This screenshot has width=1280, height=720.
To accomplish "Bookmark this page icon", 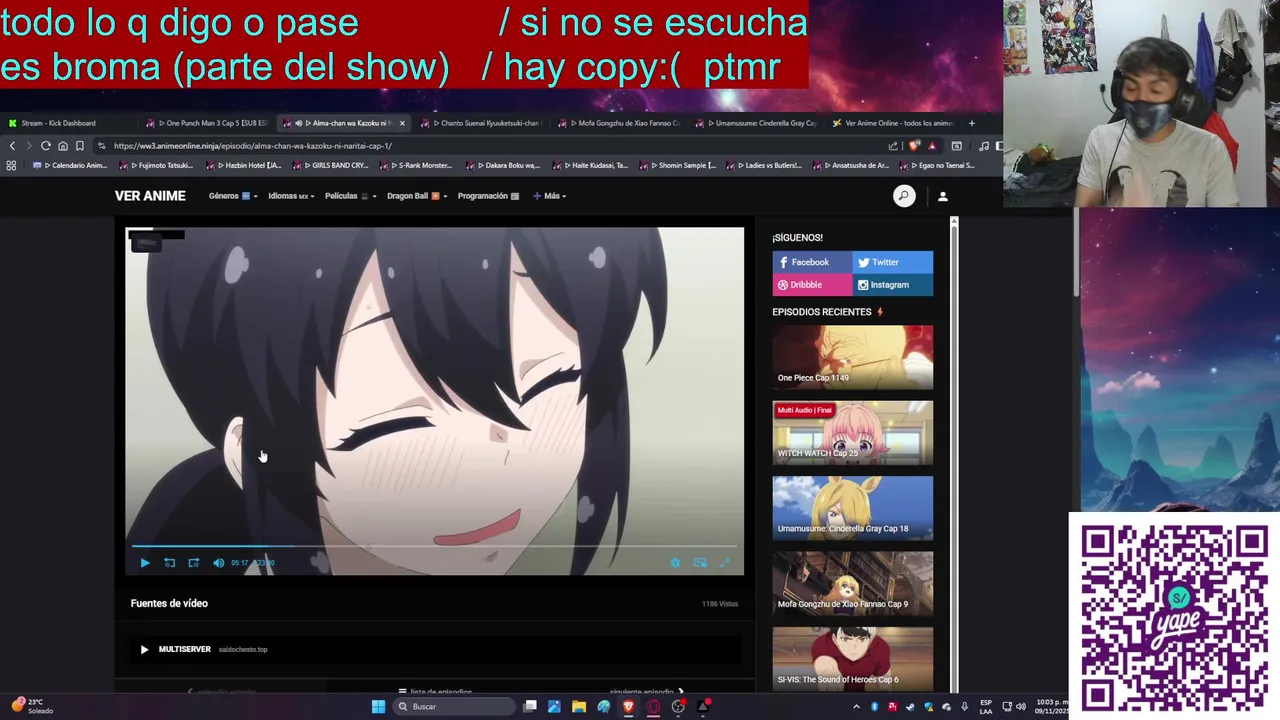I will pos(80,146).
